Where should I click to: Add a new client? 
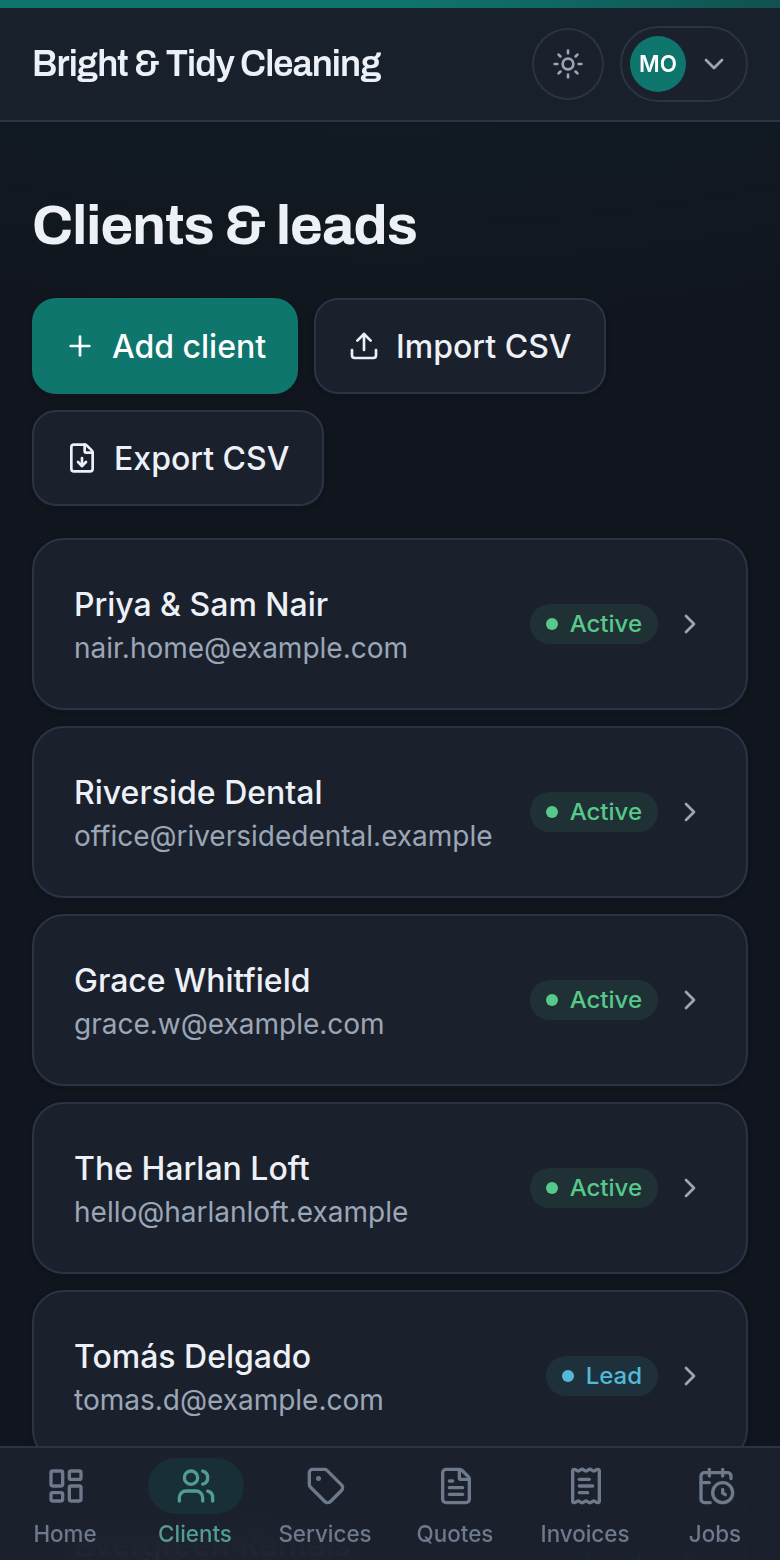(165, 346)
